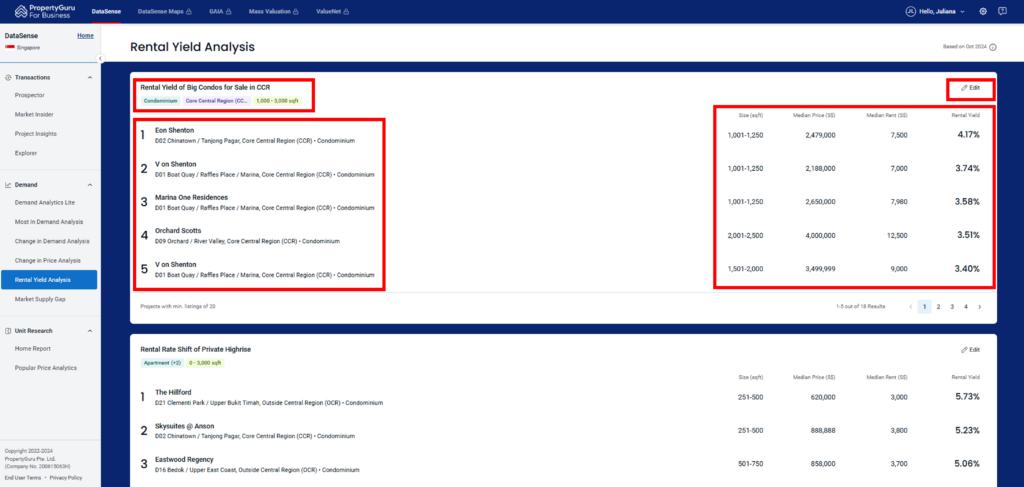This screenshot has height=487, width=1024.
Task: Click the Home link in sidebar
Action: coord(86,35)
